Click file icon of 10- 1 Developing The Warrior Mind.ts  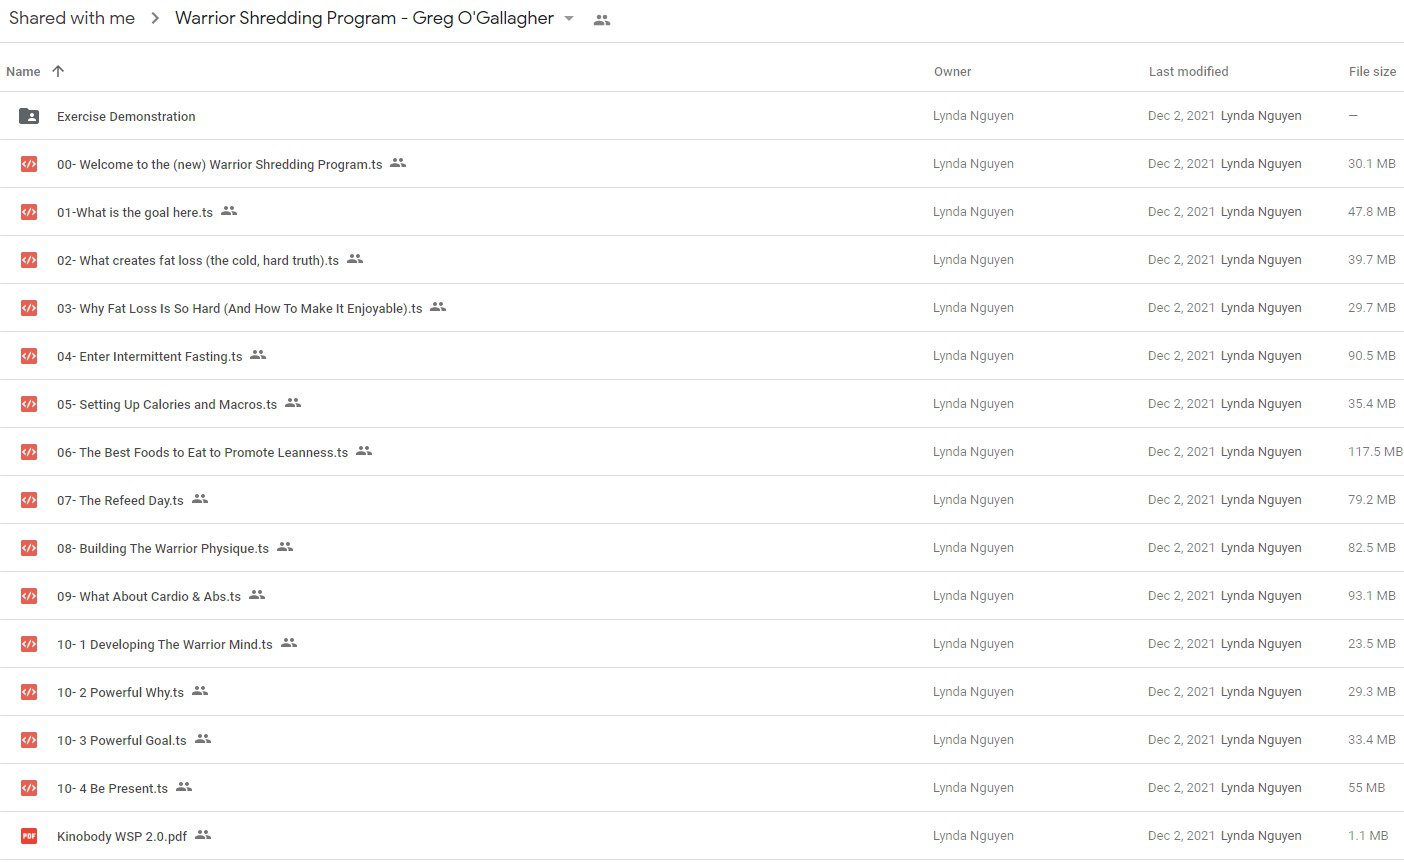(29, 644)
